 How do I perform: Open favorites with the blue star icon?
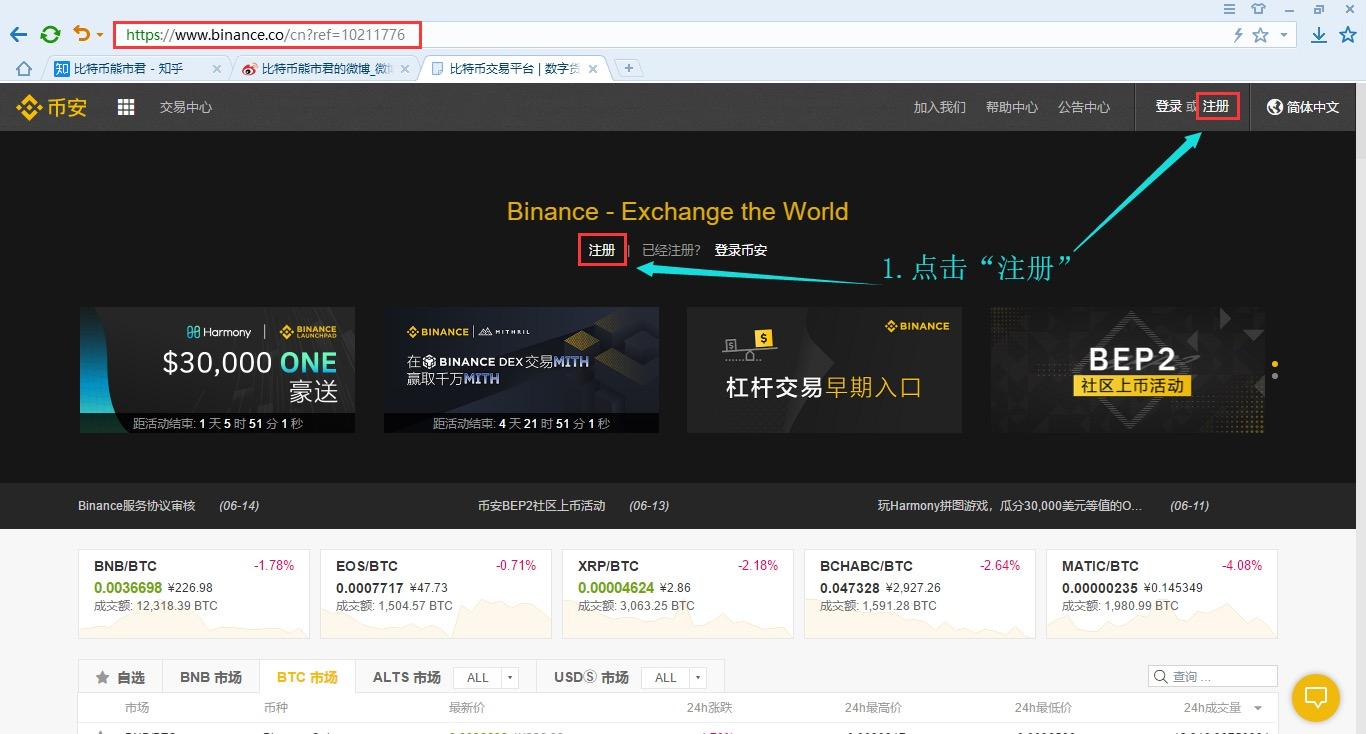pos(1347,35)
